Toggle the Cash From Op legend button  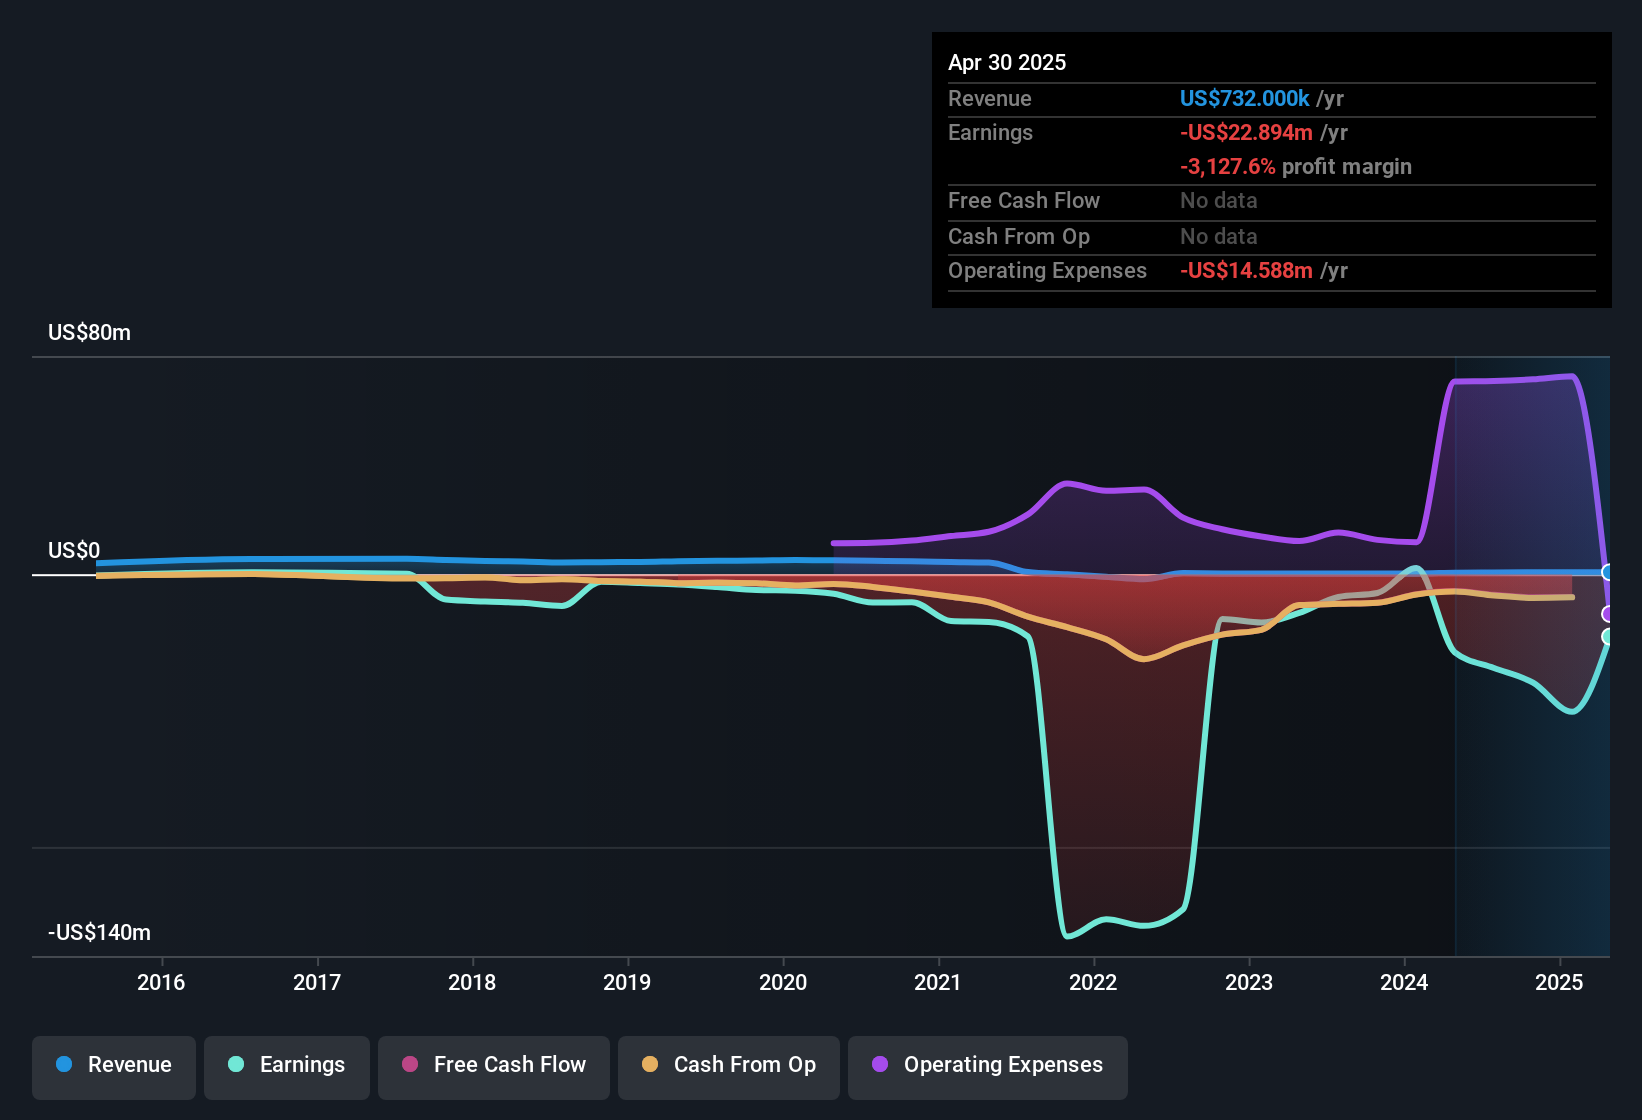[x=729, y=1067]
